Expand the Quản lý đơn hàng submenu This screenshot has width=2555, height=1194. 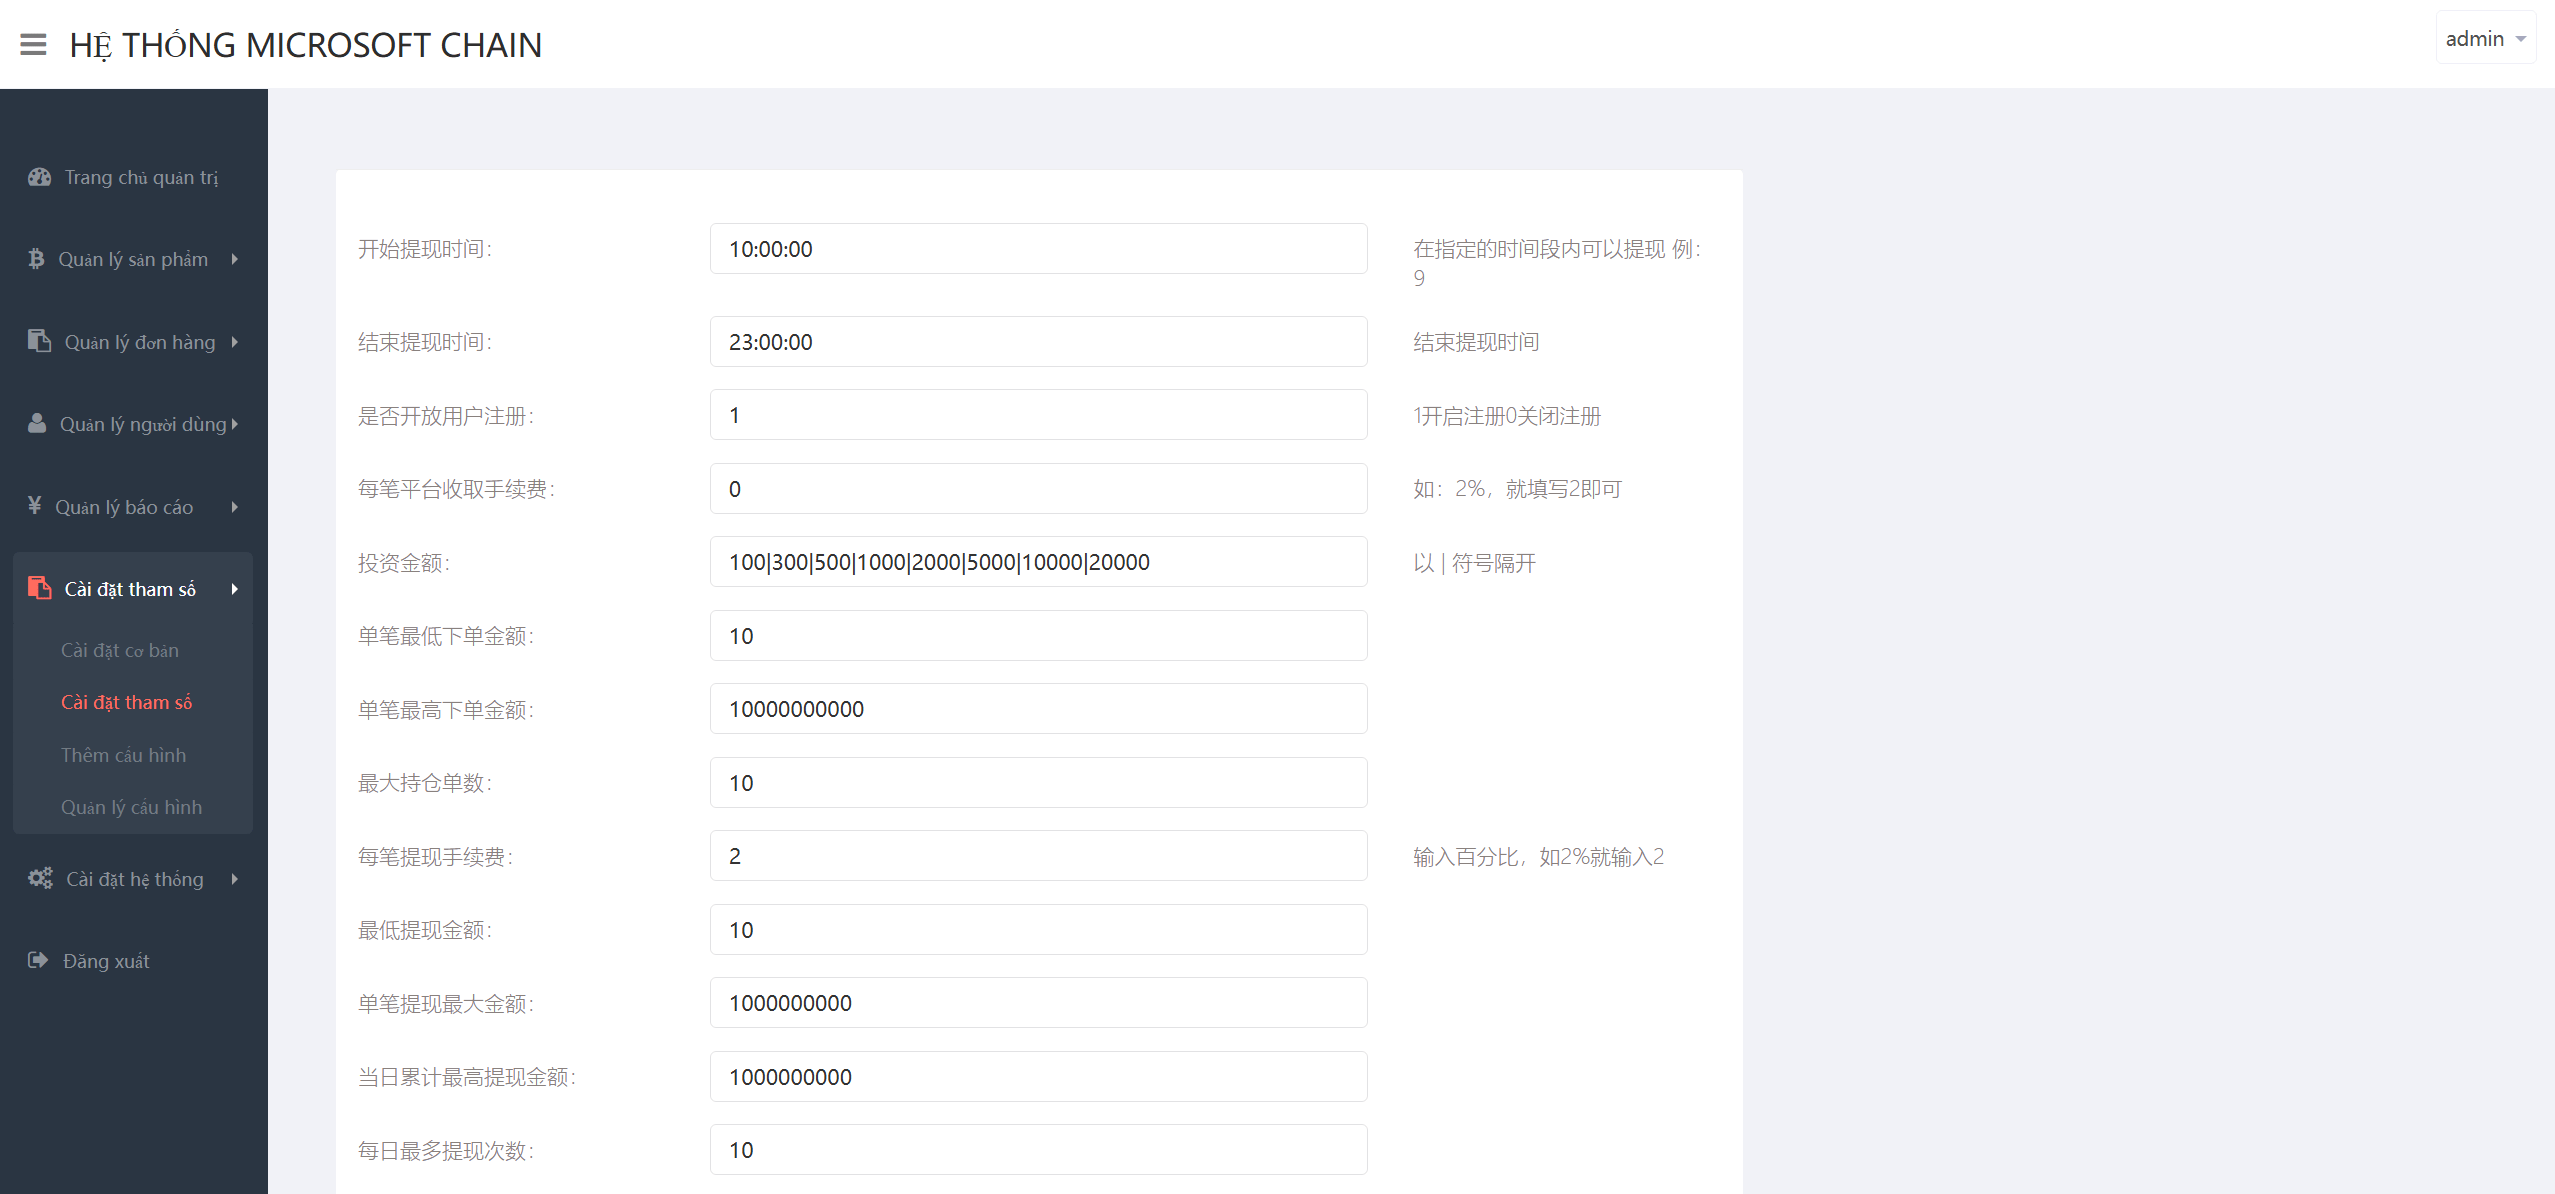click(x=236, y=341)
